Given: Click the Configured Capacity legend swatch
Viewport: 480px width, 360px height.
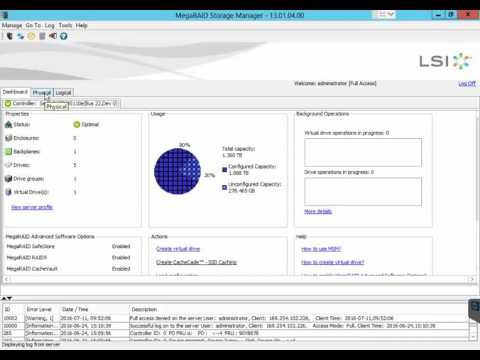Looking at the screenshot, I should [225, 170].
